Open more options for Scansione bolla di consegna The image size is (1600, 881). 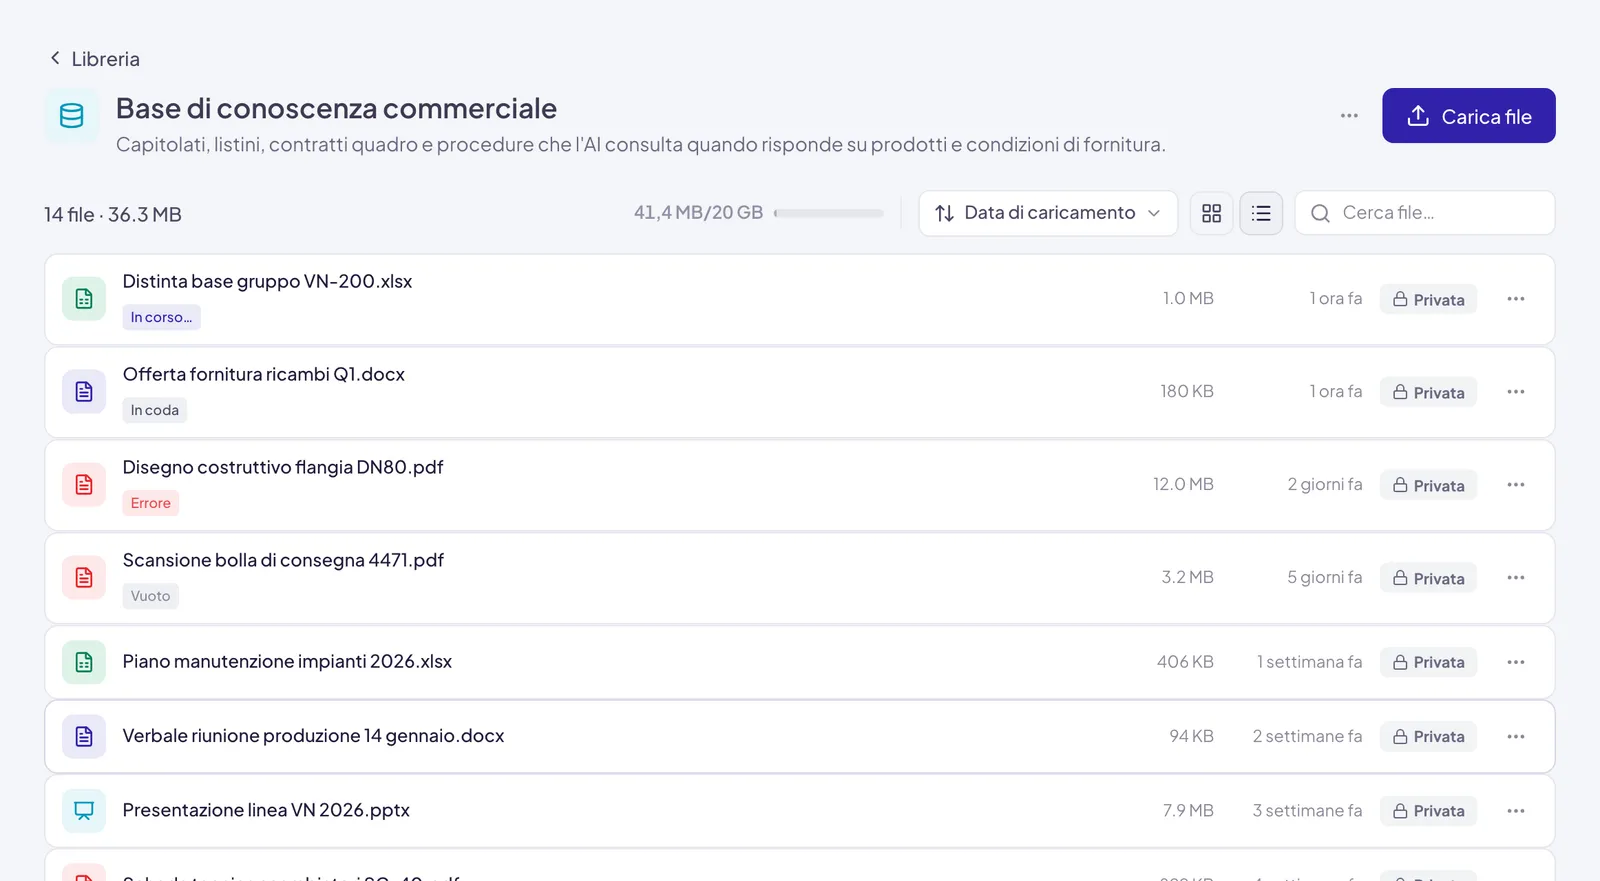point(1516,578)
